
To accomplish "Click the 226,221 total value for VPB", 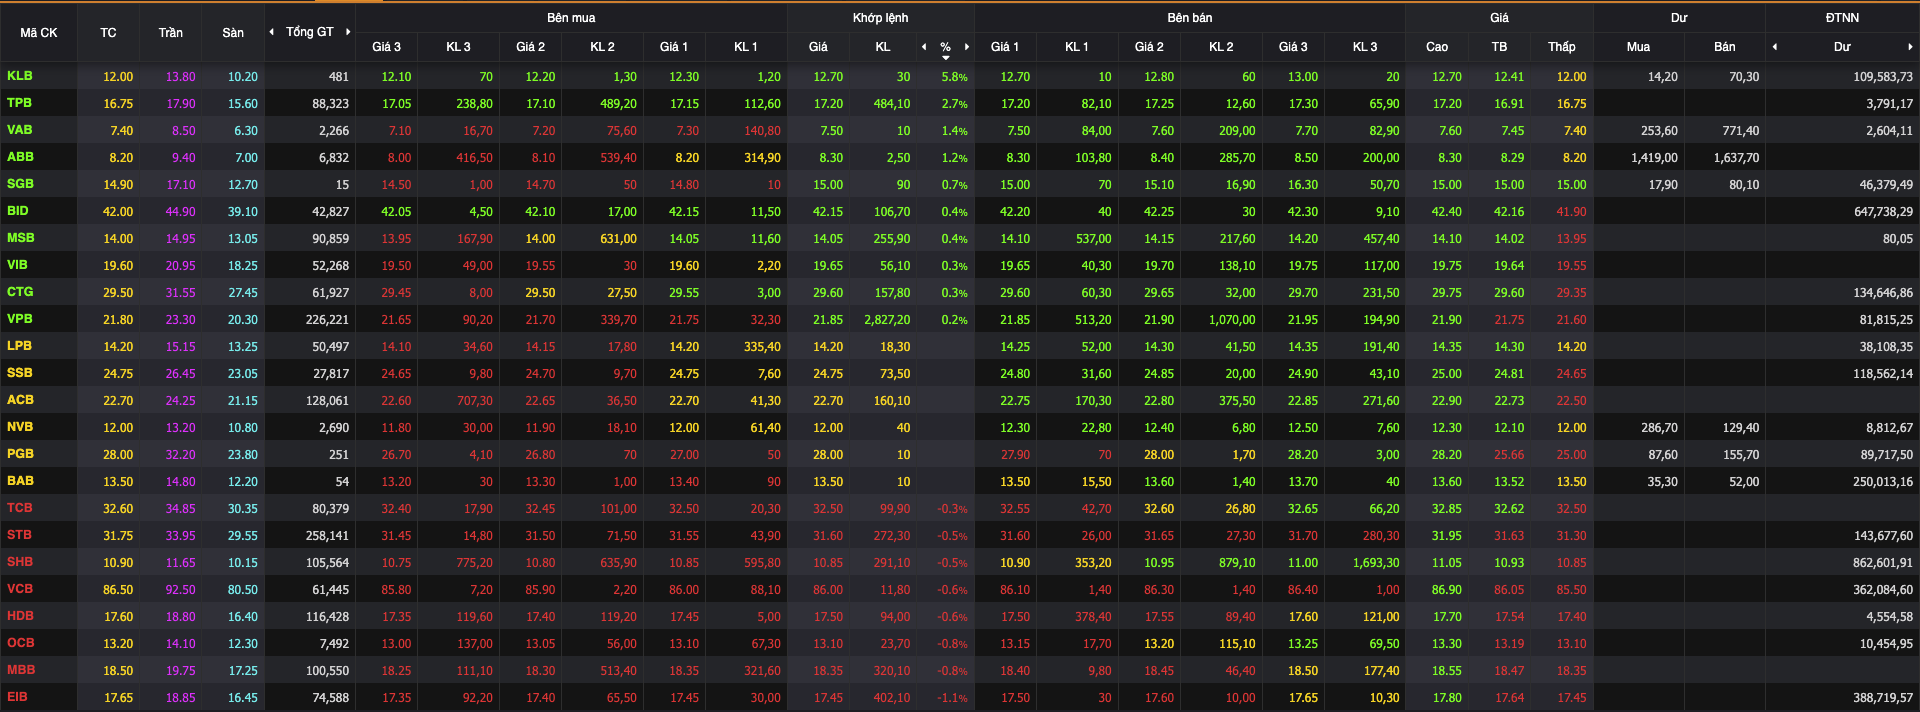I will 327,320.
